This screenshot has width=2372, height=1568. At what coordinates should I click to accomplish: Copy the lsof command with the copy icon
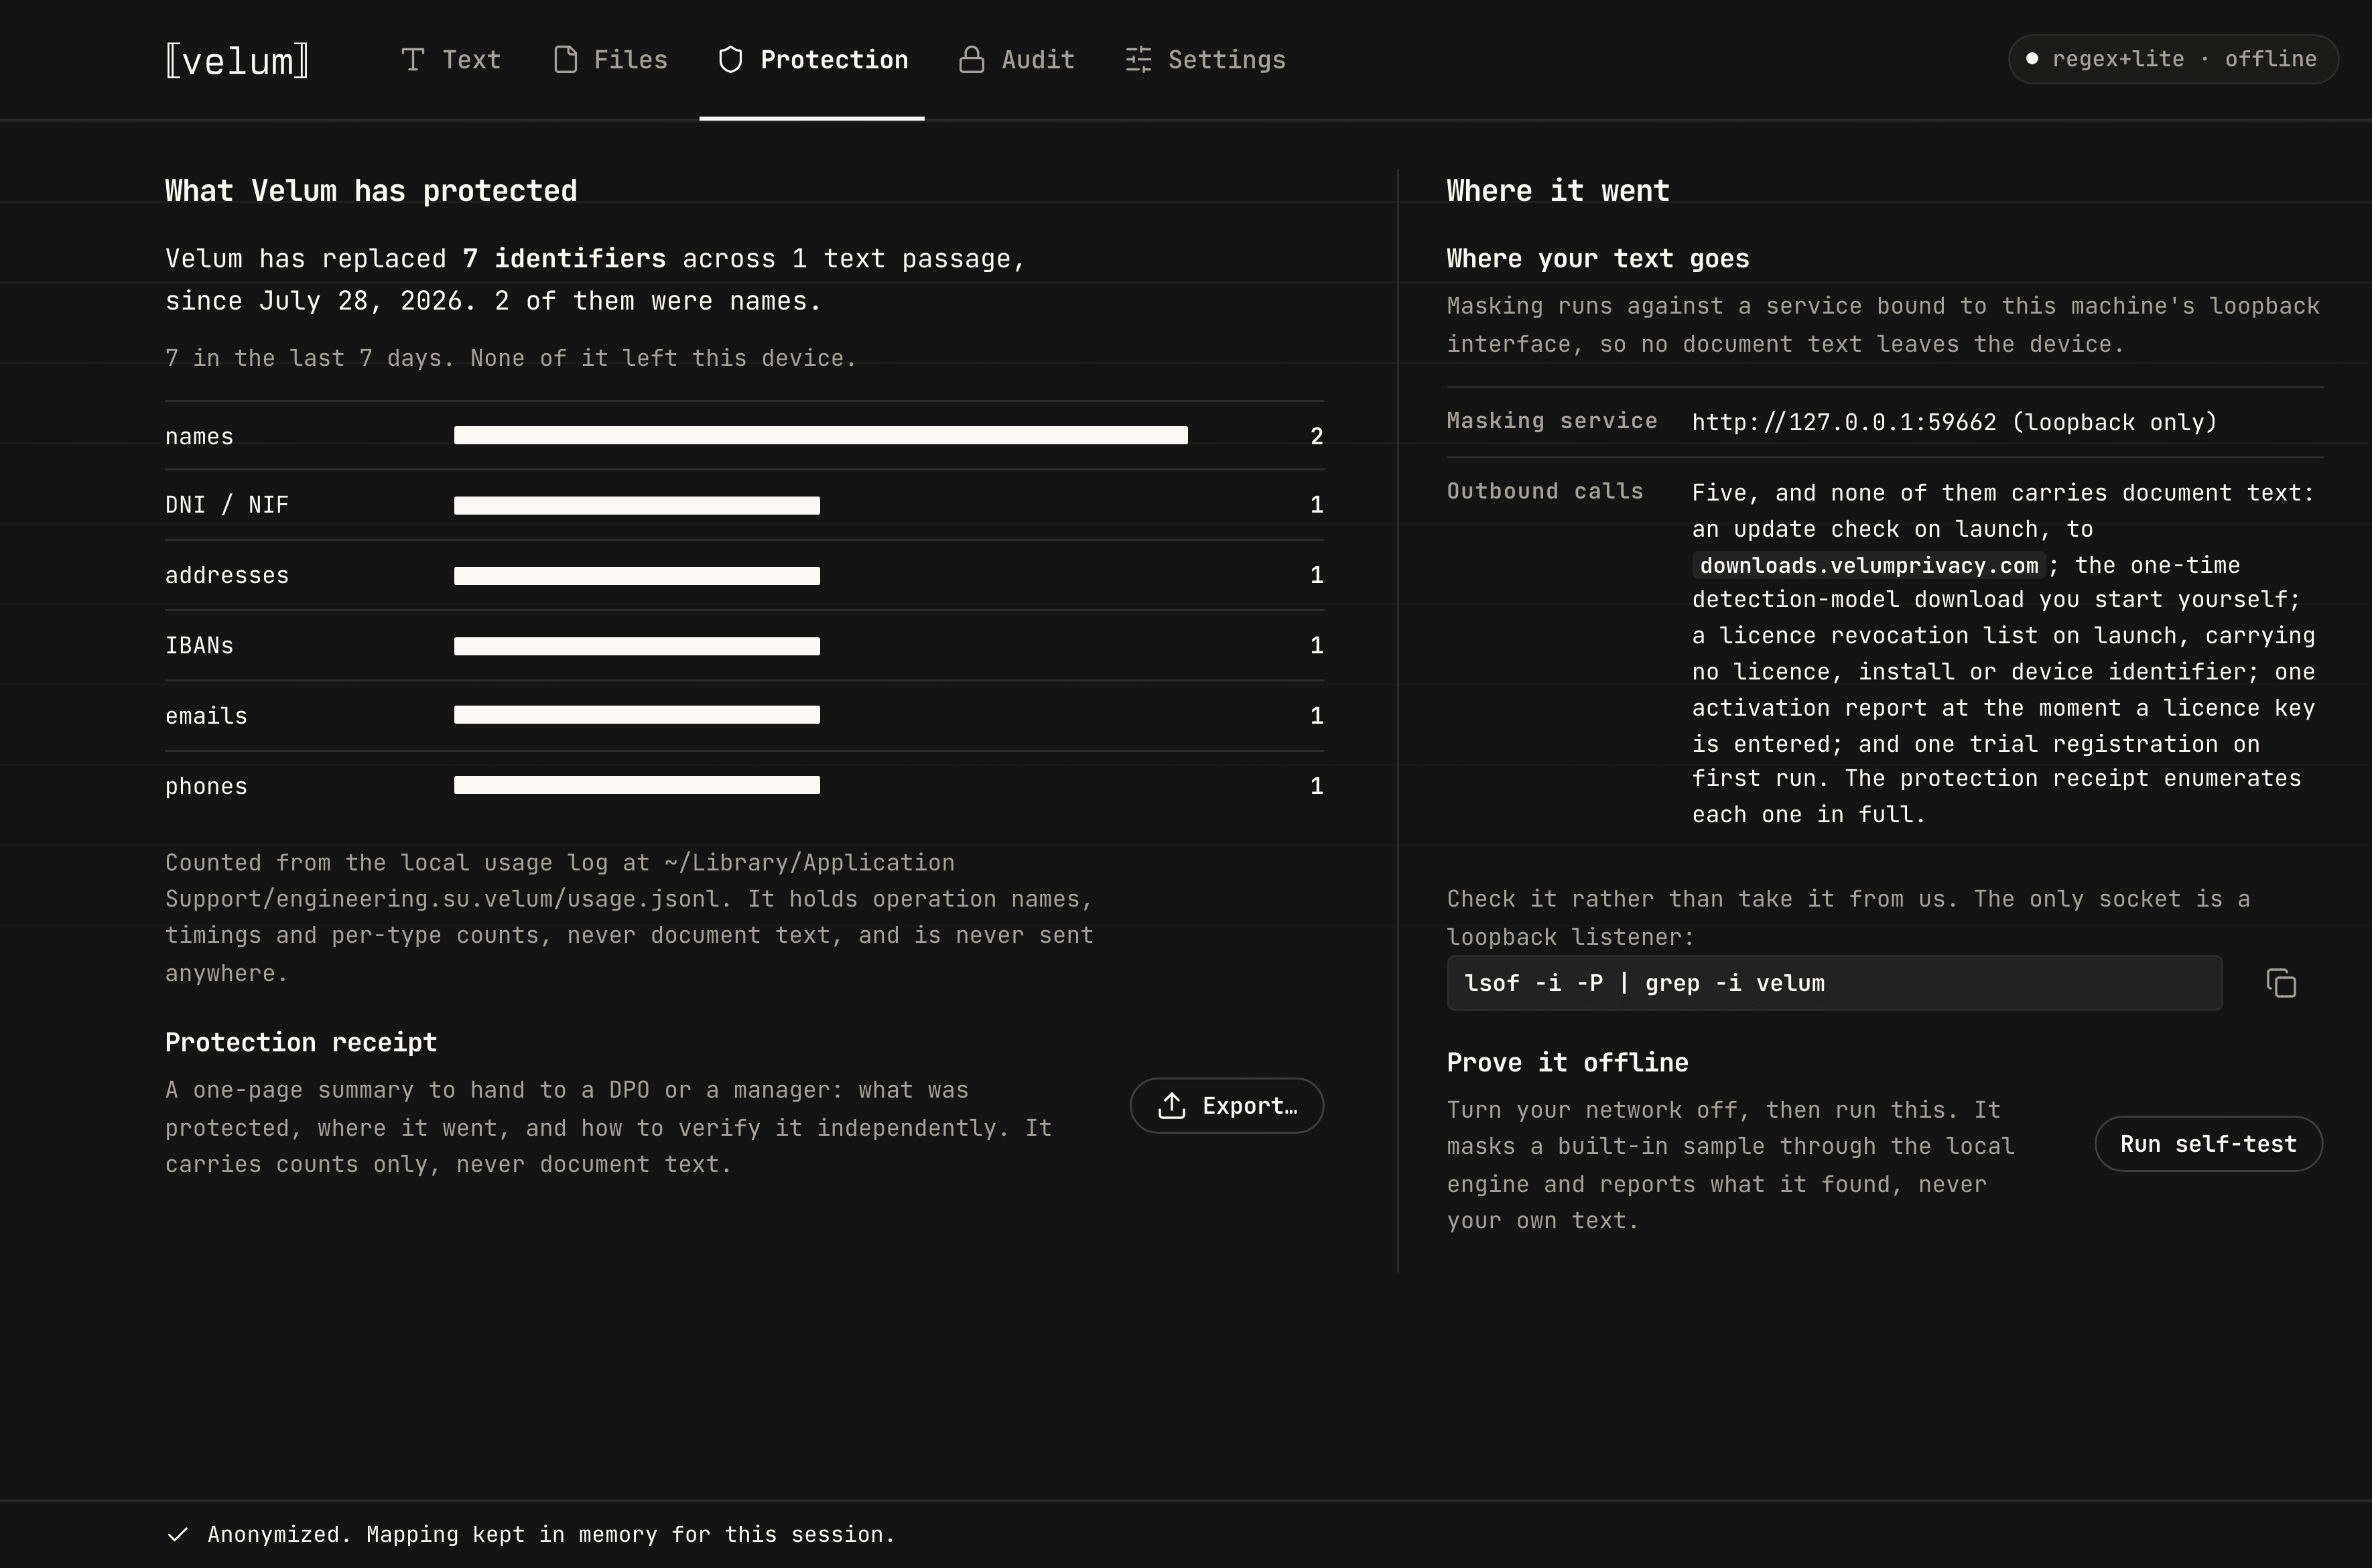click(x=2281, y=983)
